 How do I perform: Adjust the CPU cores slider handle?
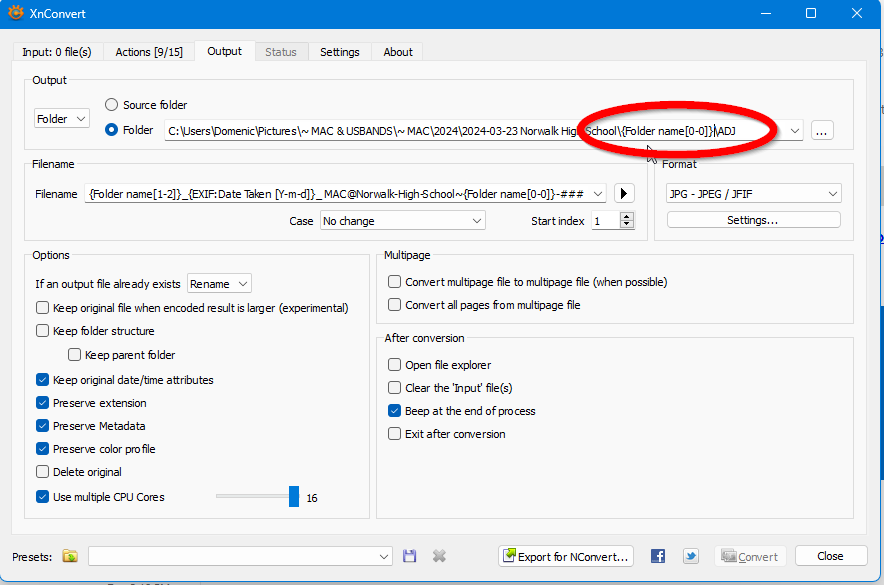tap(294, 497)
